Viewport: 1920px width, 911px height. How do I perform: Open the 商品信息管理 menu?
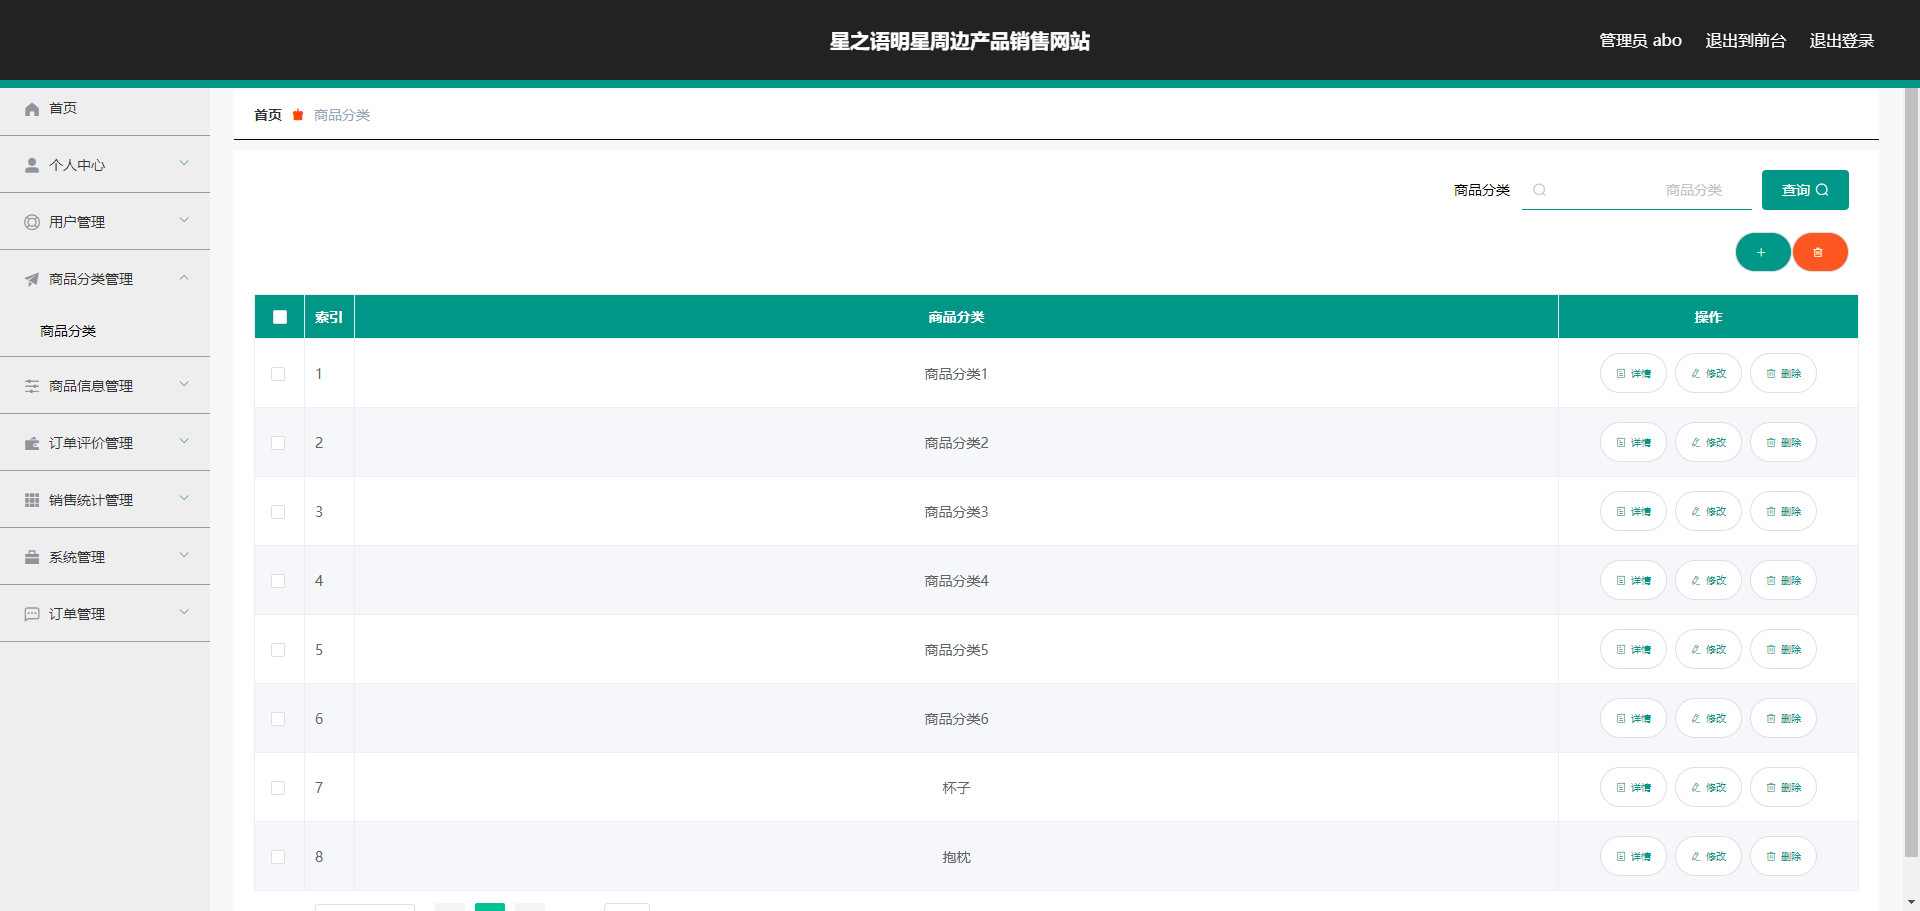(x=91, y=386)
